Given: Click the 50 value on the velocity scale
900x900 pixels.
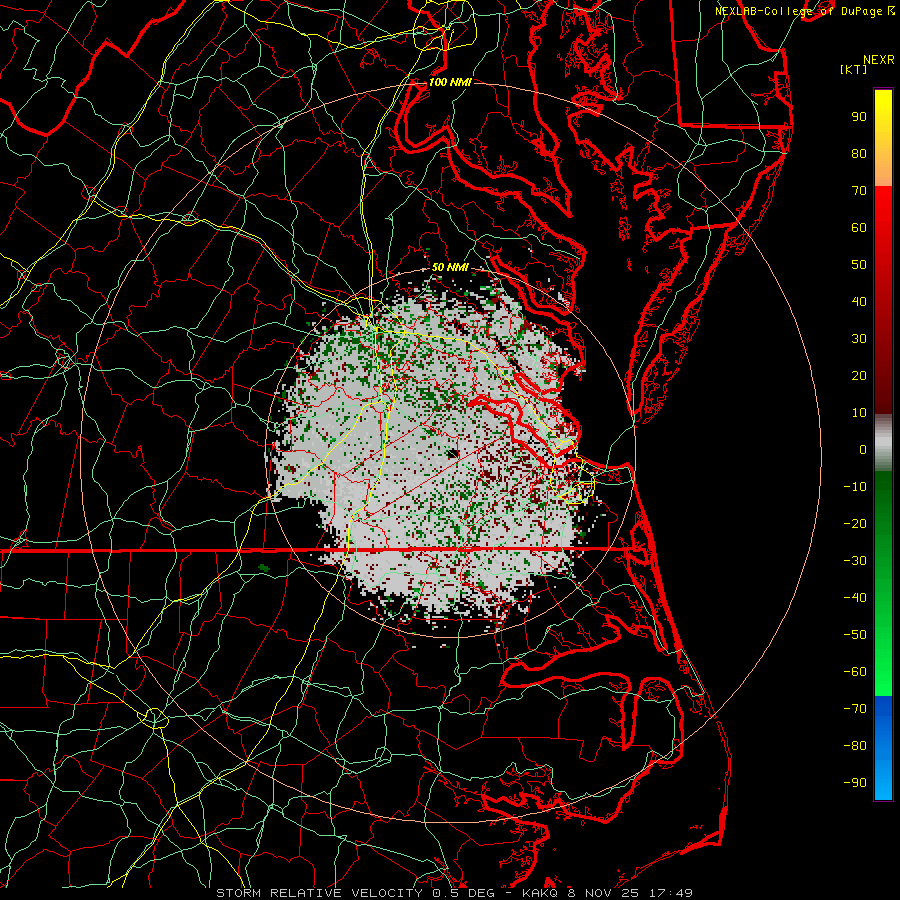Looking at the screenshot, I should [859, 265].
